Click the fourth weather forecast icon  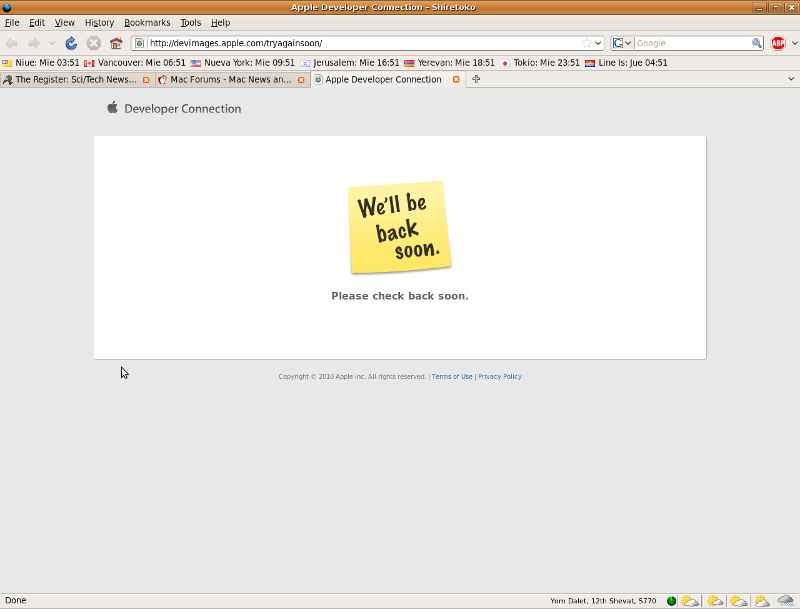[762, 601]
